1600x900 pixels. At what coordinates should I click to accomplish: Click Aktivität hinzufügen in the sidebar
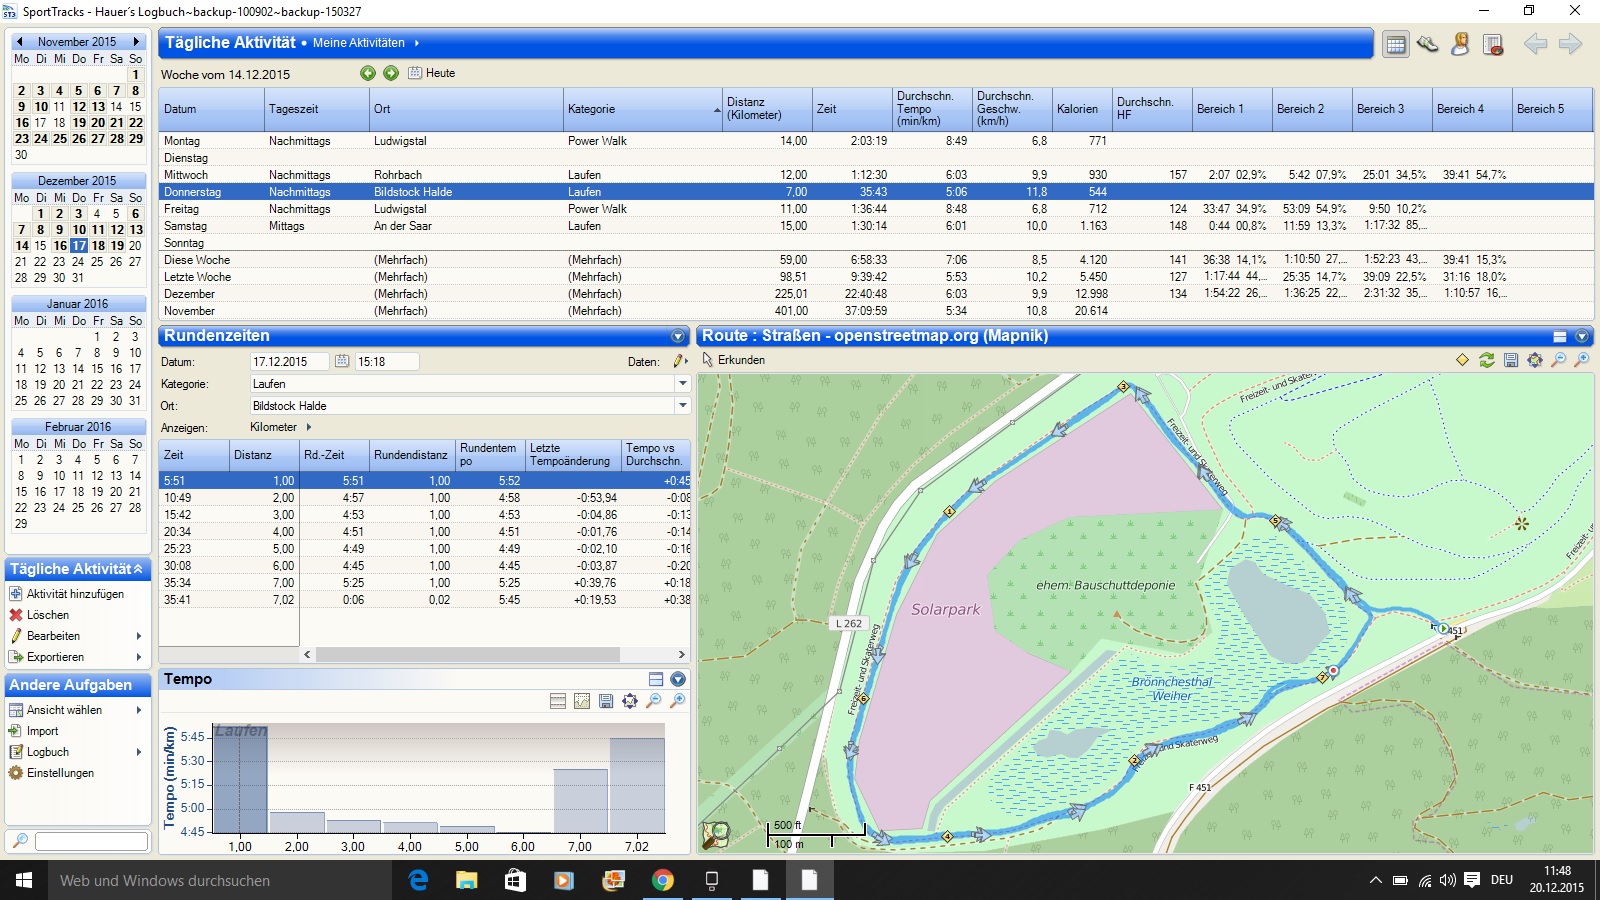pos(75,594)
